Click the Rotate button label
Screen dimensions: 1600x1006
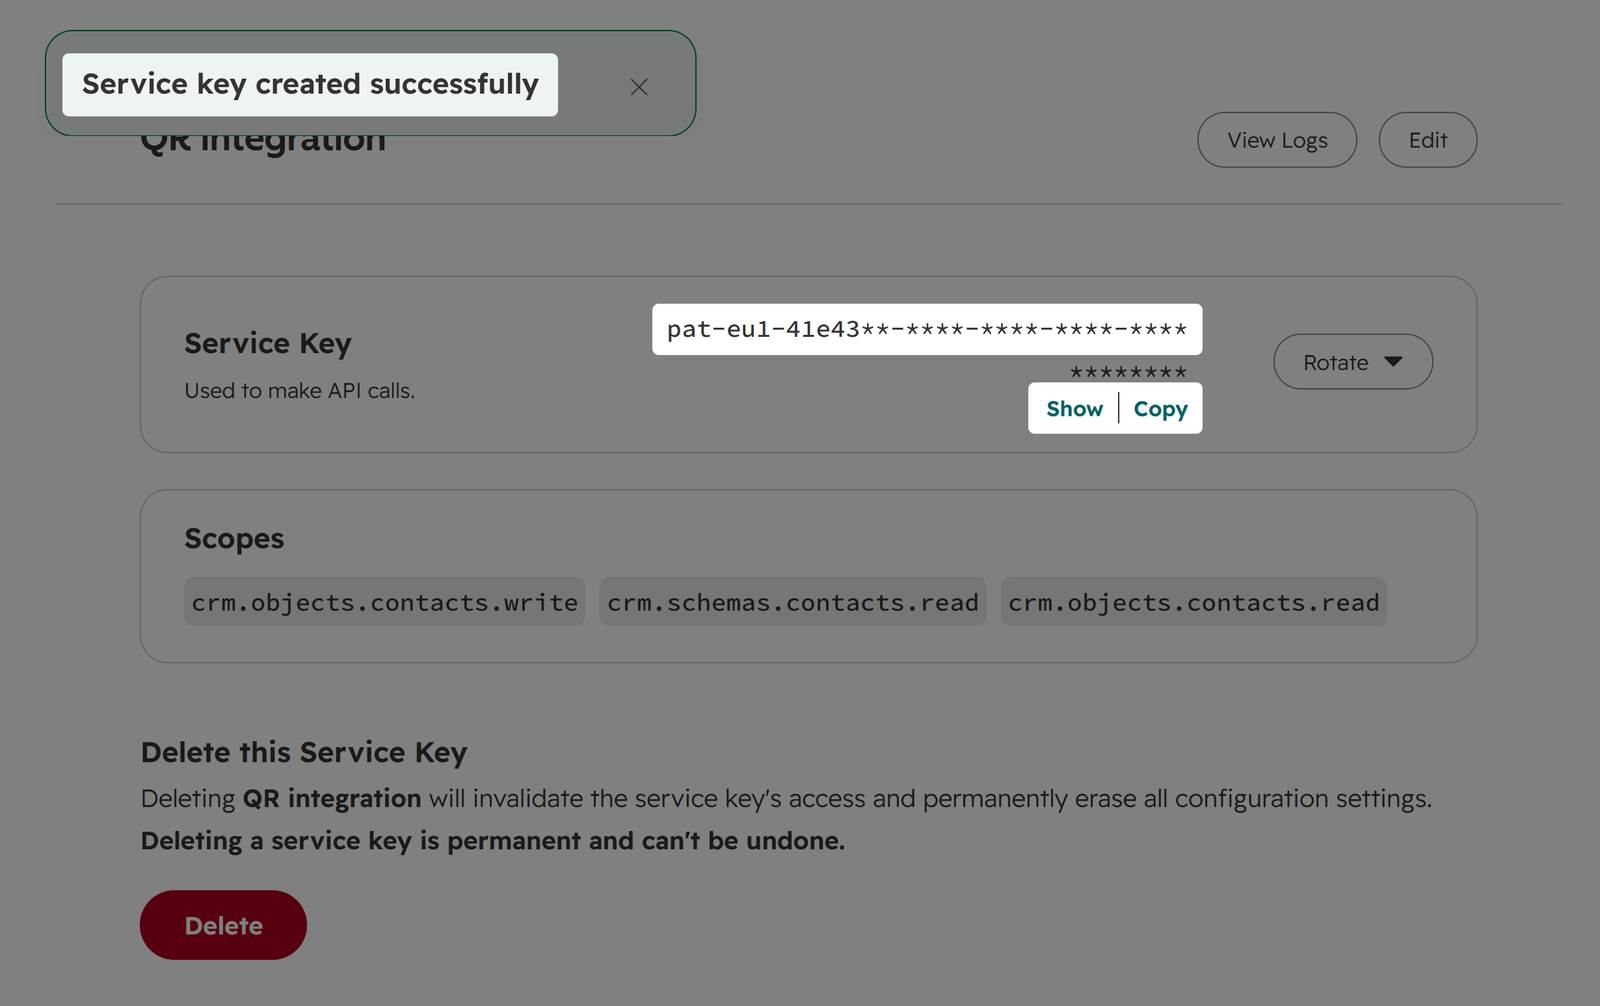pyautogui.click(x=1335, y=363)
